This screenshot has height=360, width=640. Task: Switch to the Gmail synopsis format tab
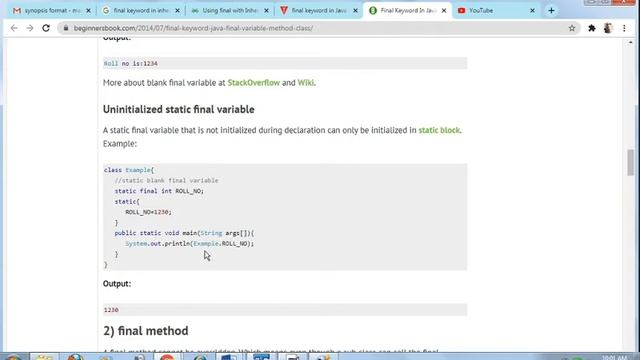(x=51, y=11)
